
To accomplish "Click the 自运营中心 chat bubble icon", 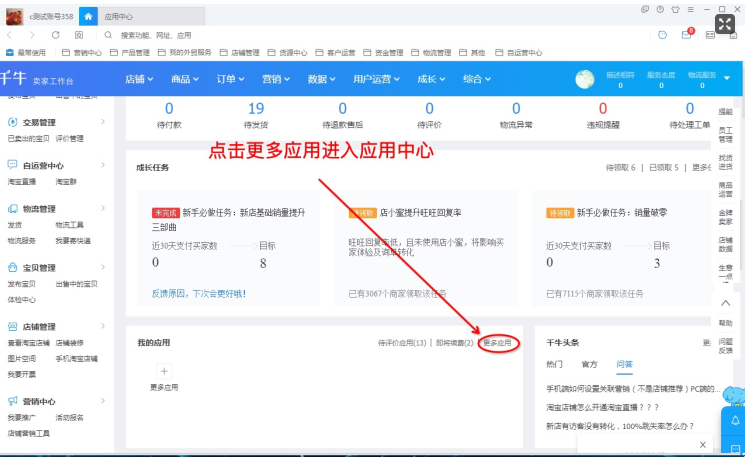I will click(13, 165).
